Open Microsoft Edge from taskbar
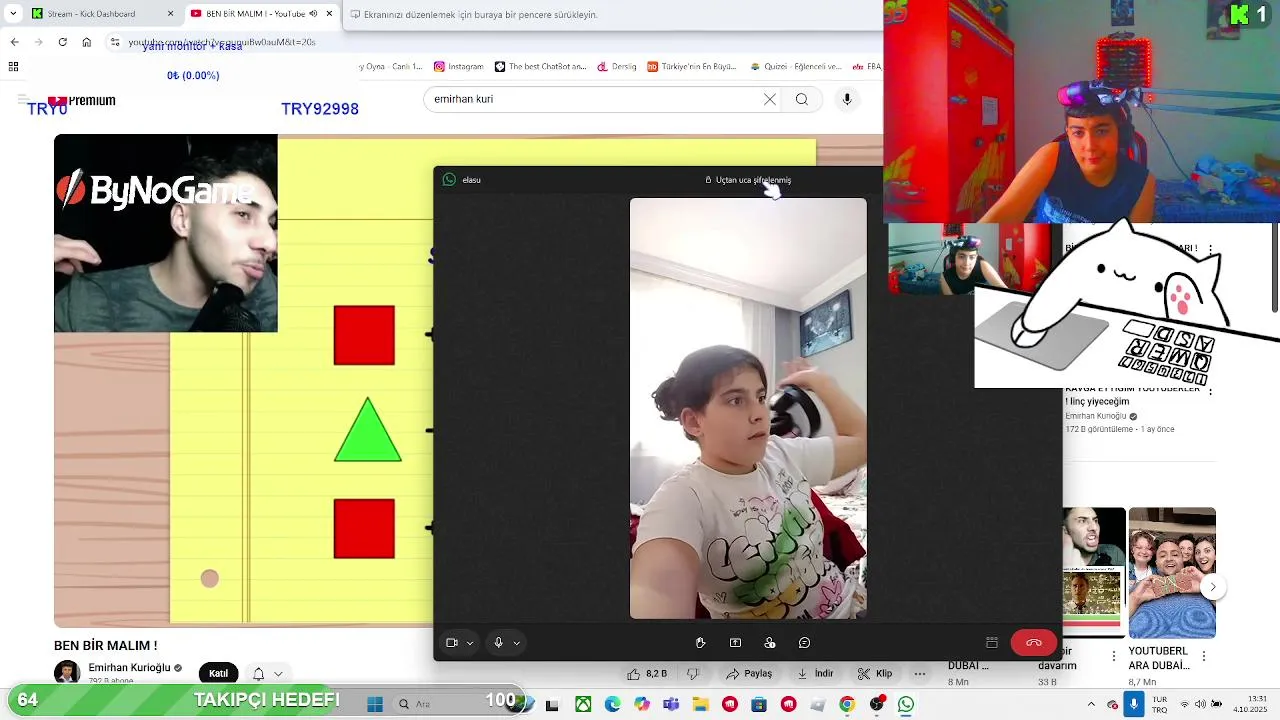Viewport: 1280px width, 720px height. (612, 704)
